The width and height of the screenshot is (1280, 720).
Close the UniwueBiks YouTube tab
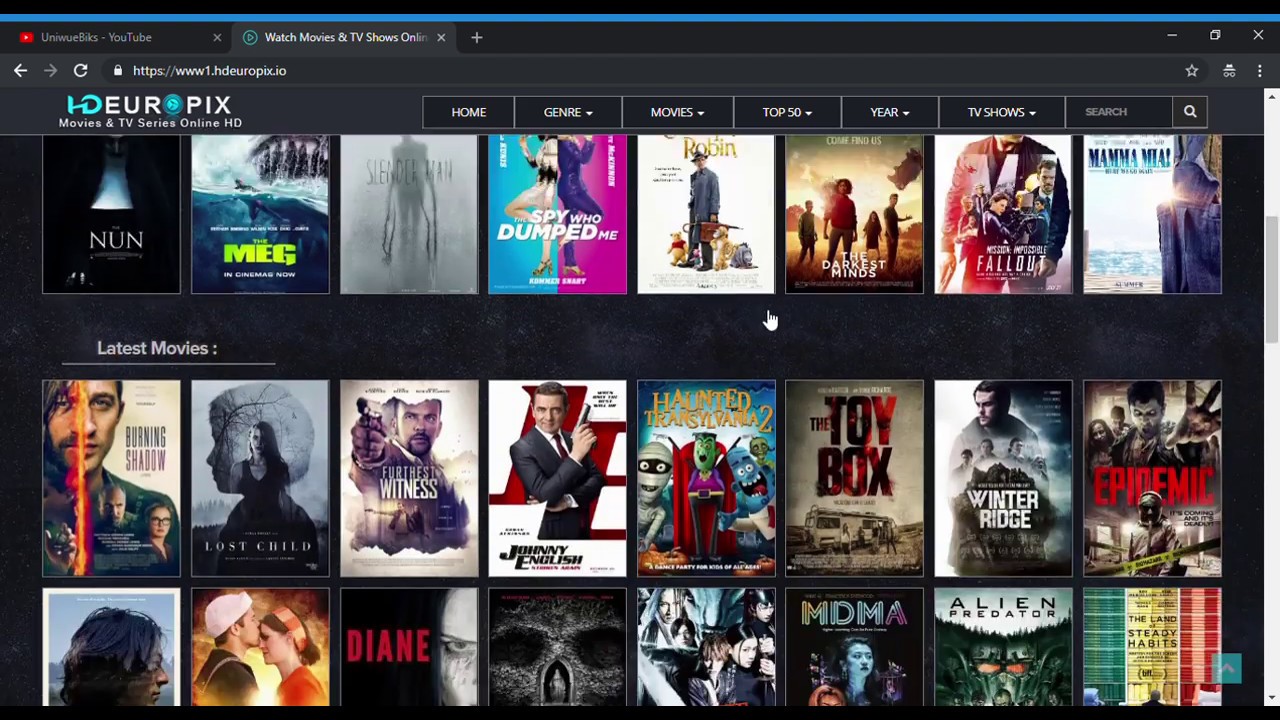pyautogui.click(x=217, y=37)
